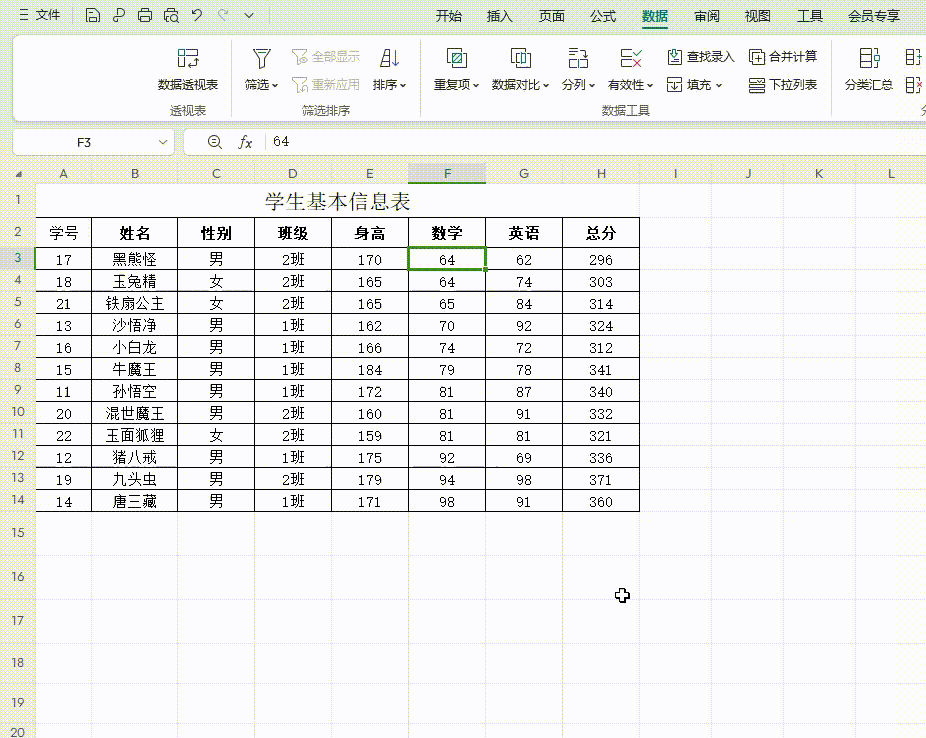
Task: Select cell containing 唐三藏
Action: [x=135, y=501]
